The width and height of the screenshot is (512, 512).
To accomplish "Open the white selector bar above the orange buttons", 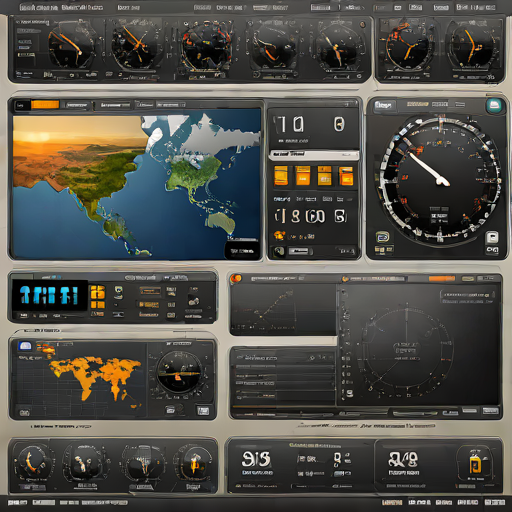I will [x=314, y=155].
